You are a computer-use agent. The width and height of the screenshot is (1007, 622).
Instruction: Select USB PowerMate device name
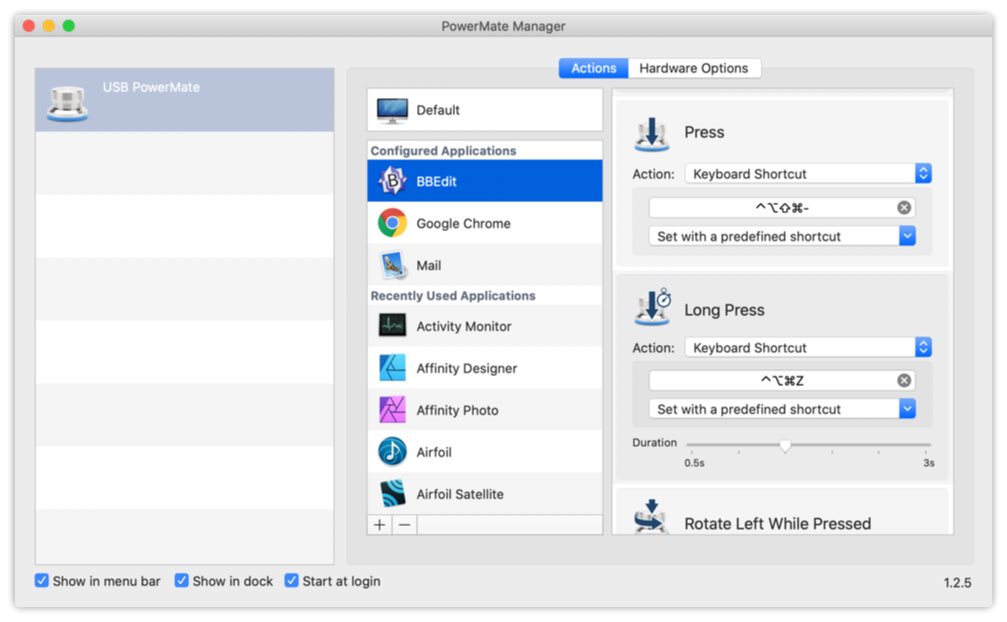click(x=151, y=87)
